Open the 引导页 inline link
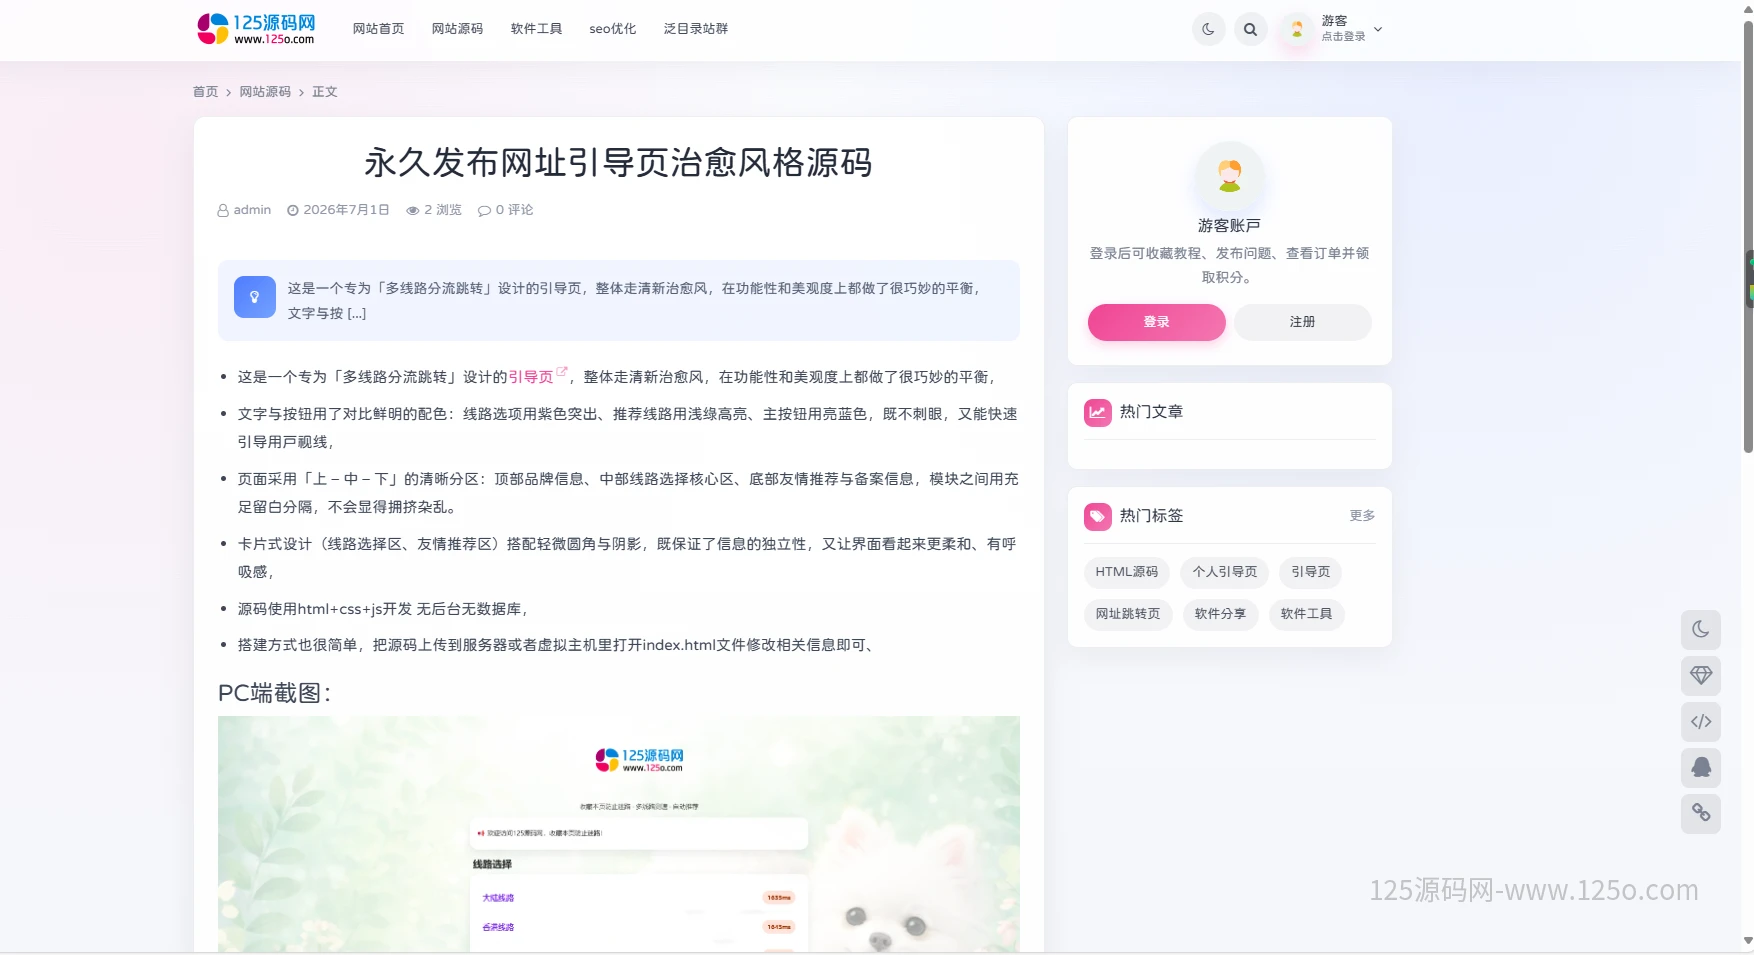 pos(531,377)
